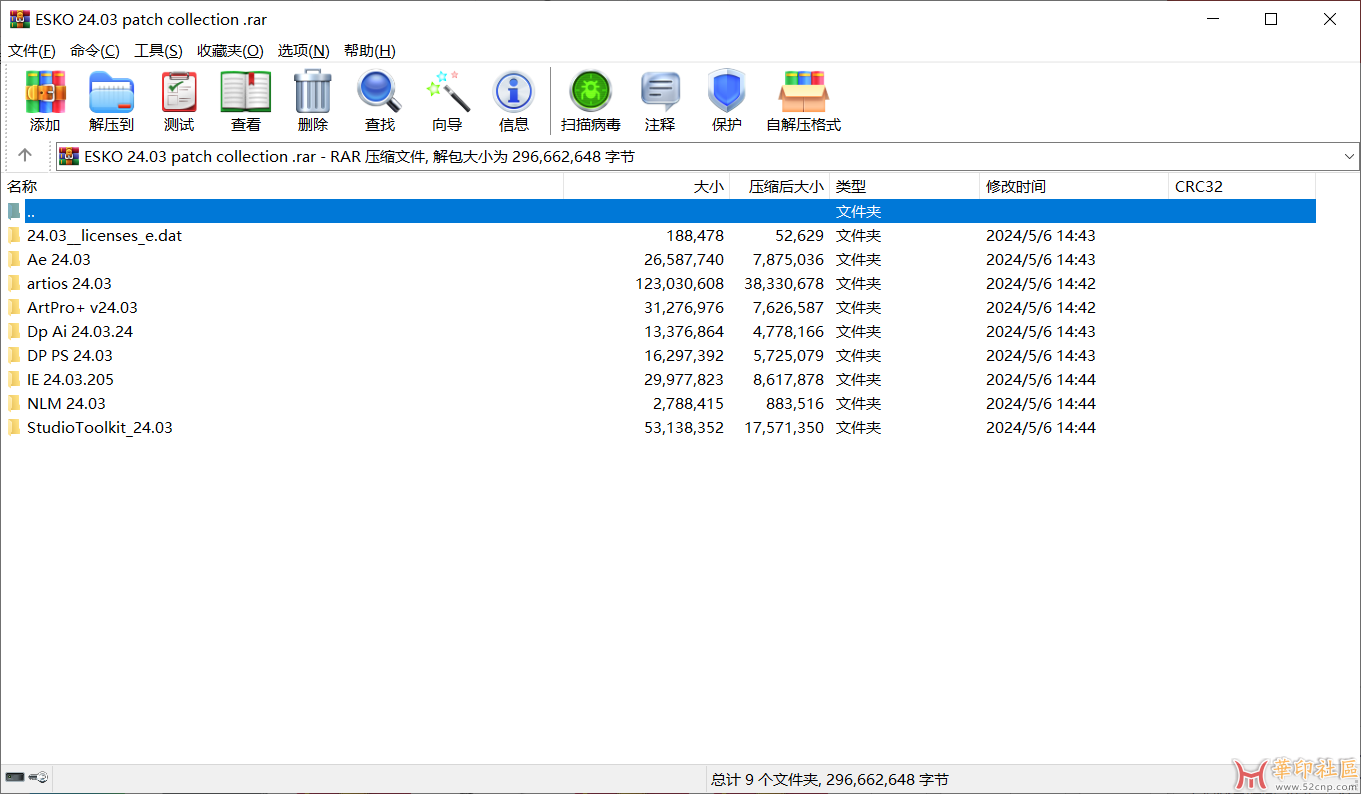Viewport: 1361px width, 794px height.
Task: Select the 24.03__licenses_e.dat entry
Action: tap(104, 236)
